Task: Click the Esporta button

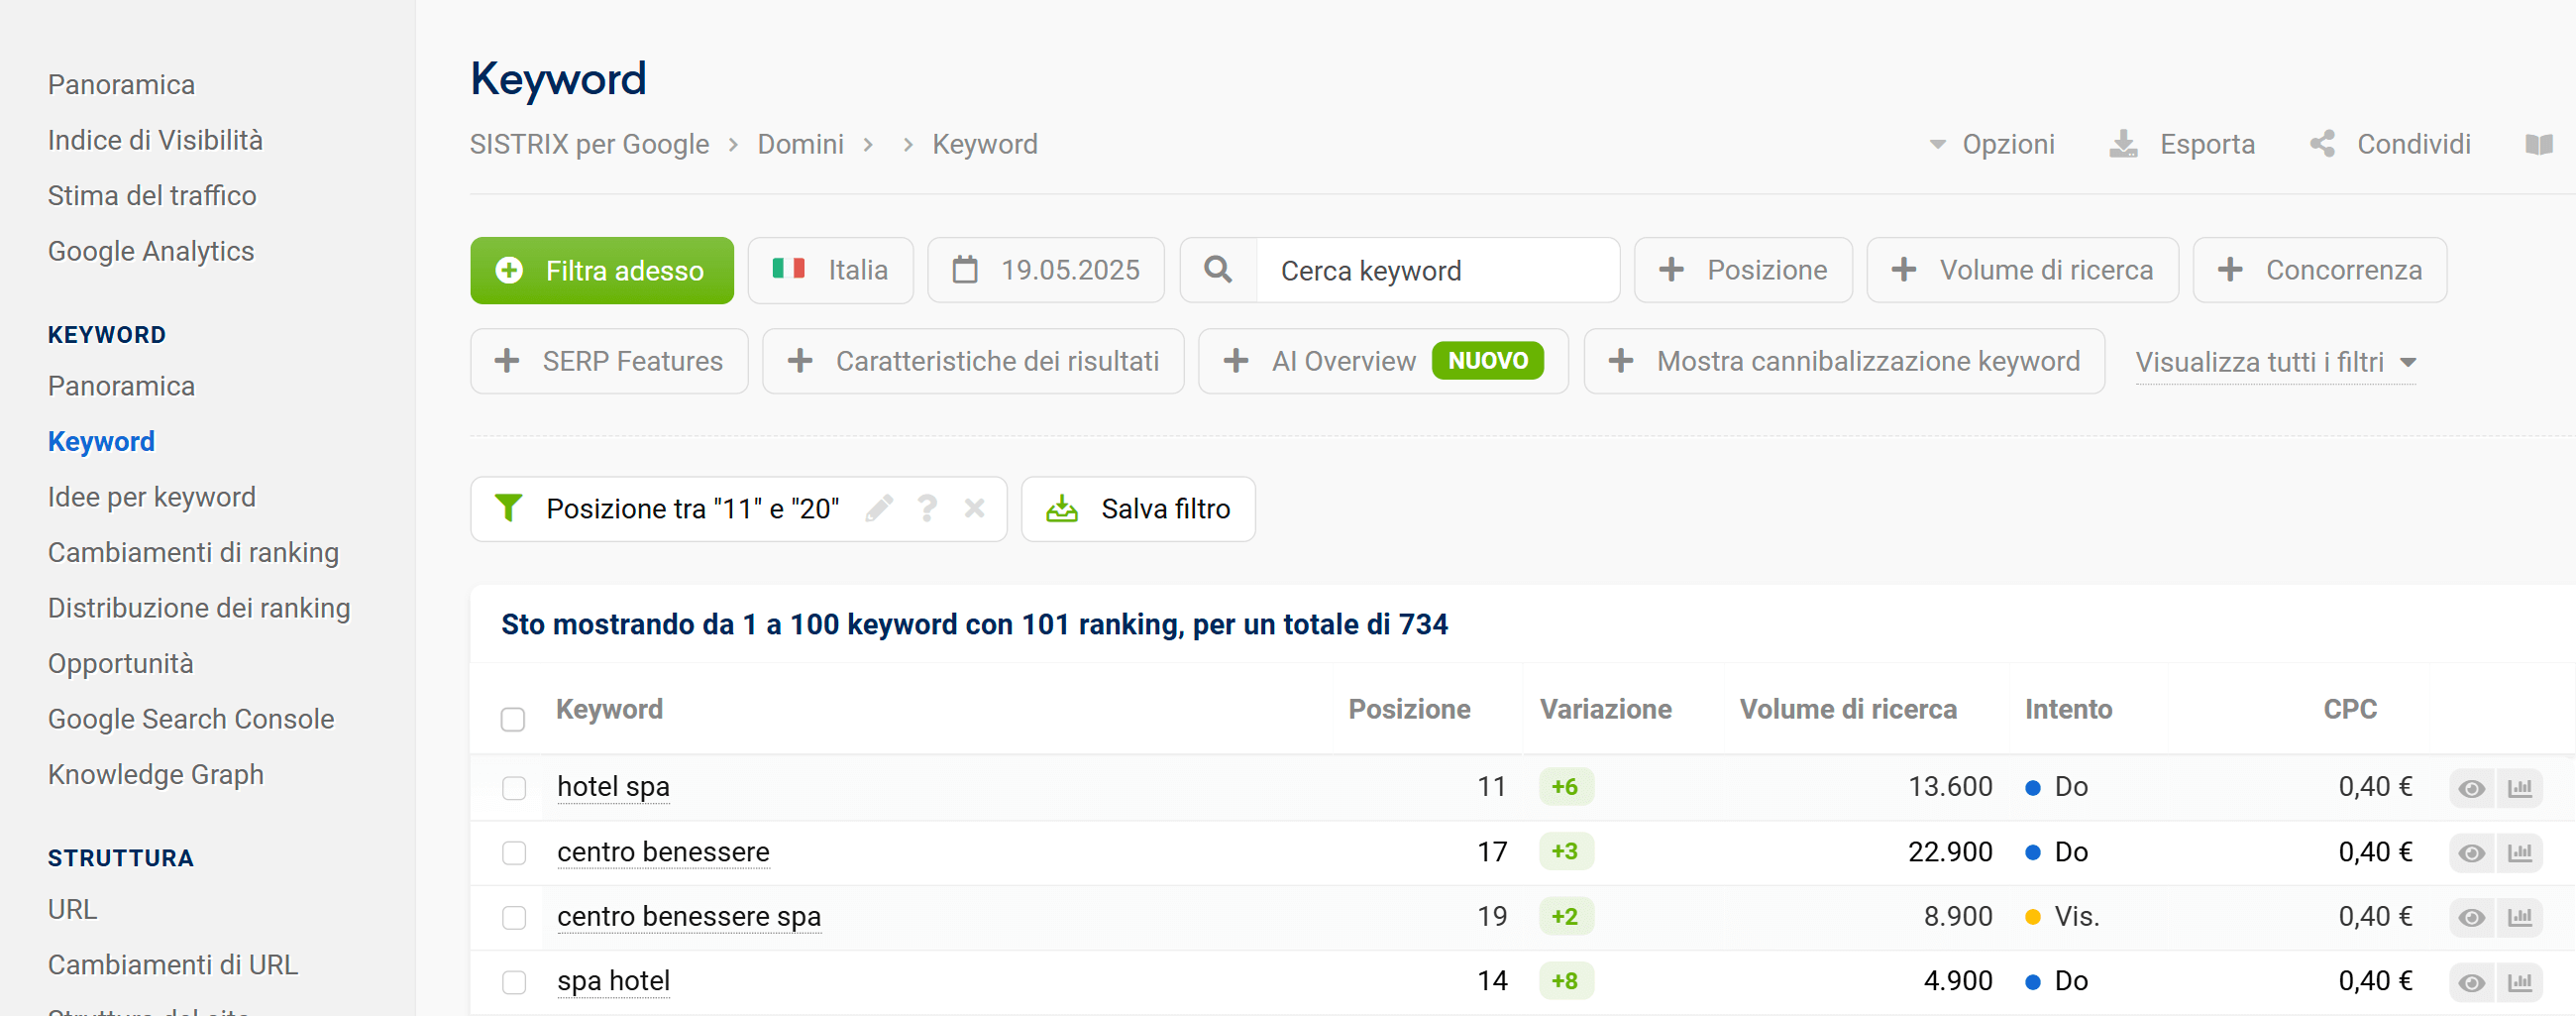Action: tap(2182, 144)
